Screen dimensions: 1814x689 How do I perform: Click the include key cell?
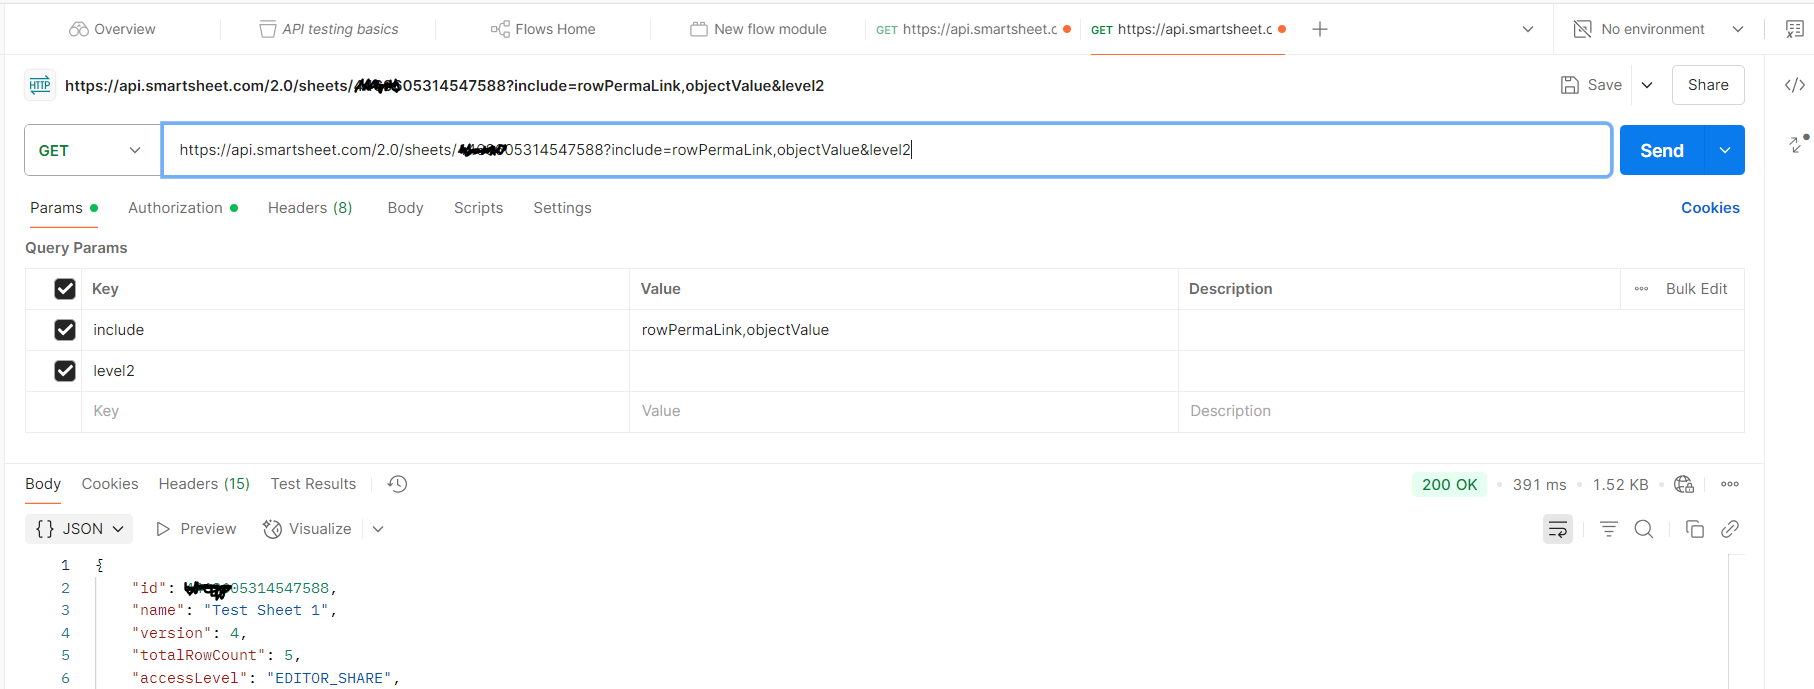[355, 330]
